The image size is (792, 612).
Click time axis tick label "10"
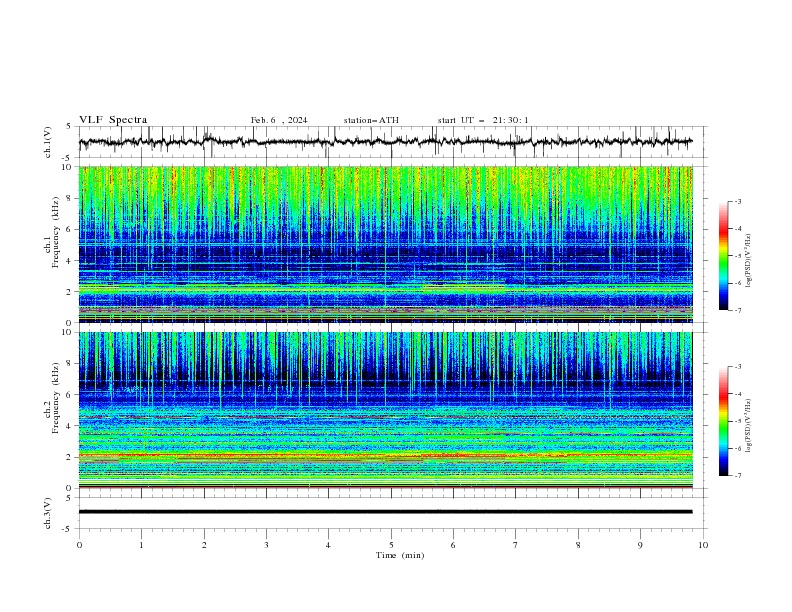coord(703,545)
